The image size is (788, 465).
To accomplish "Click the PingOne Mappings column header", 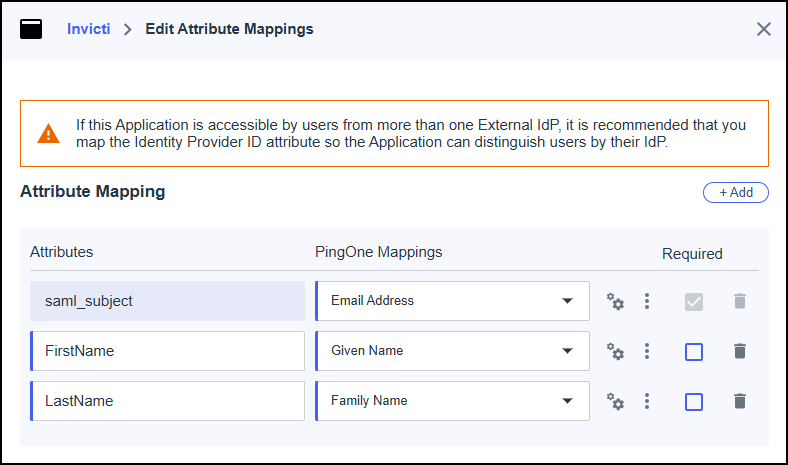I will click(378, 252).
